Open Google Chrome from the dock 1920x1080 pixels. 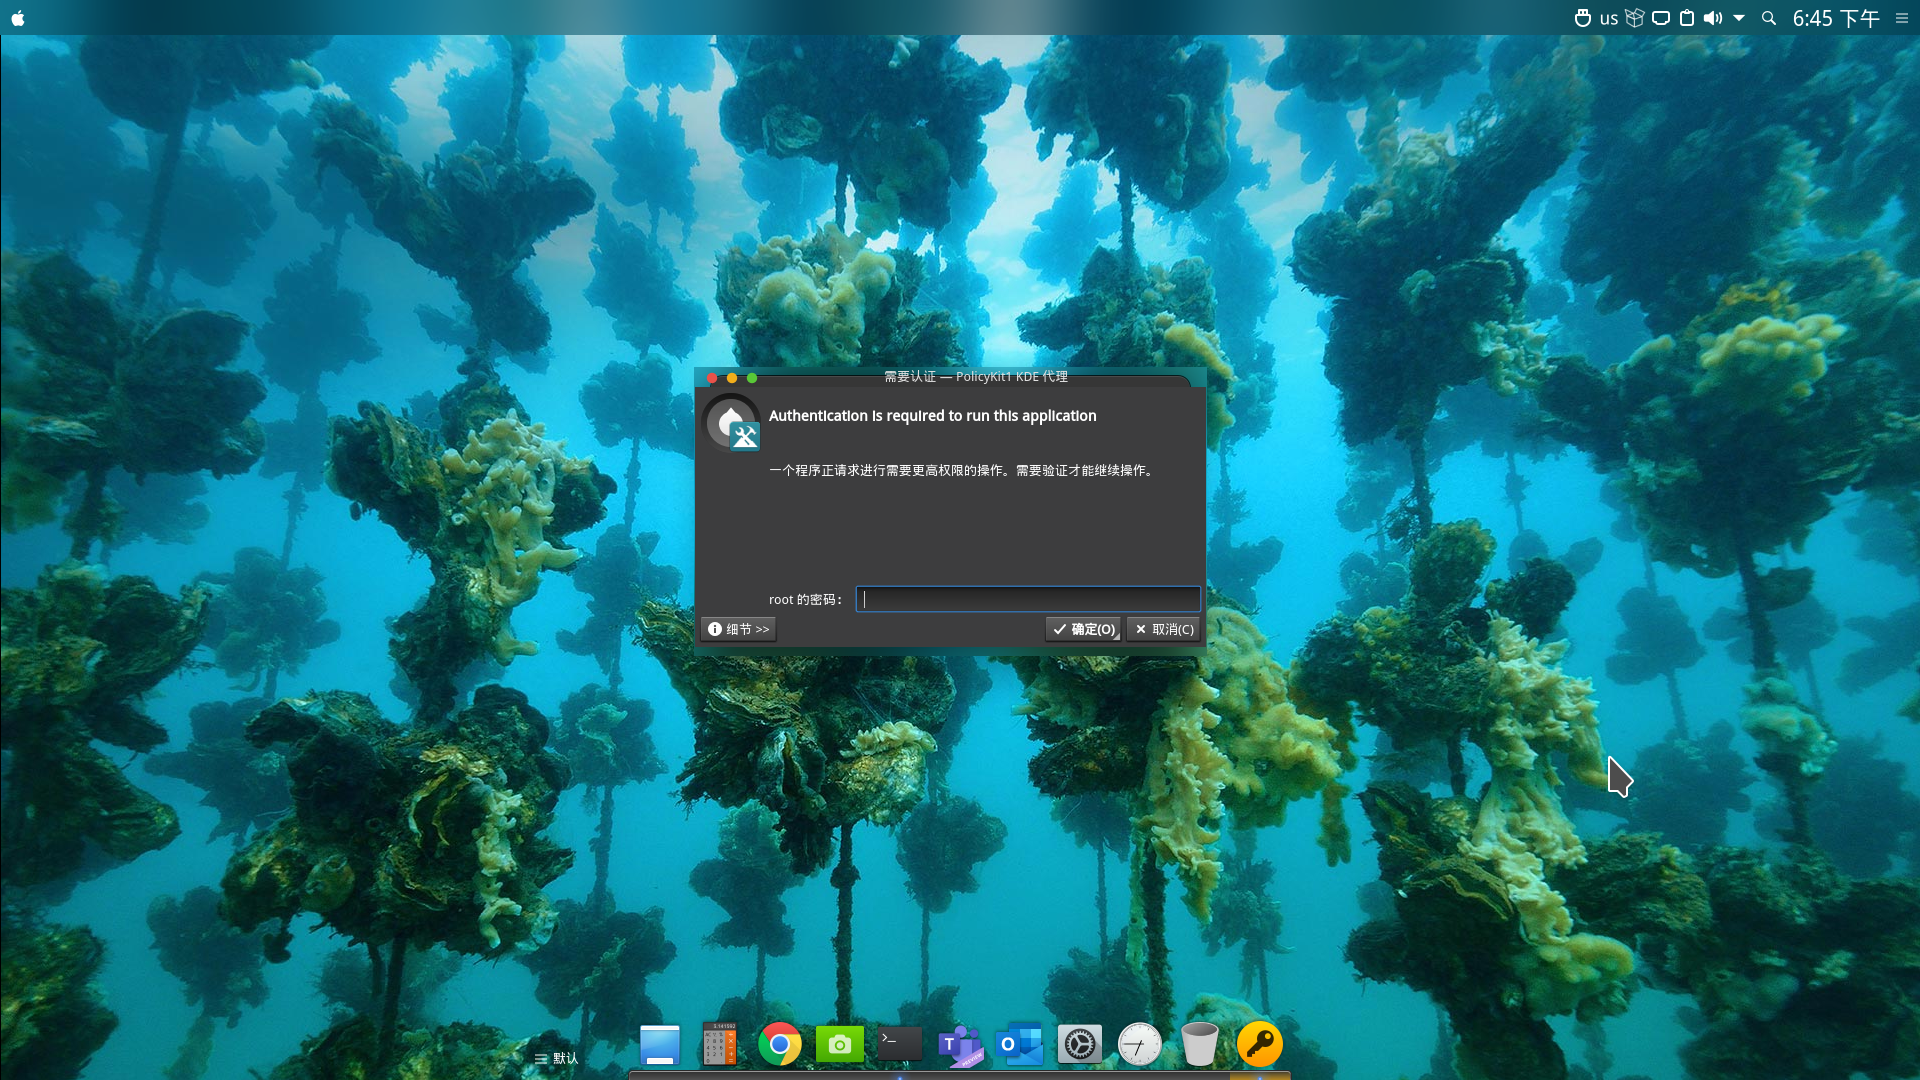click(x=779, y=1044)
